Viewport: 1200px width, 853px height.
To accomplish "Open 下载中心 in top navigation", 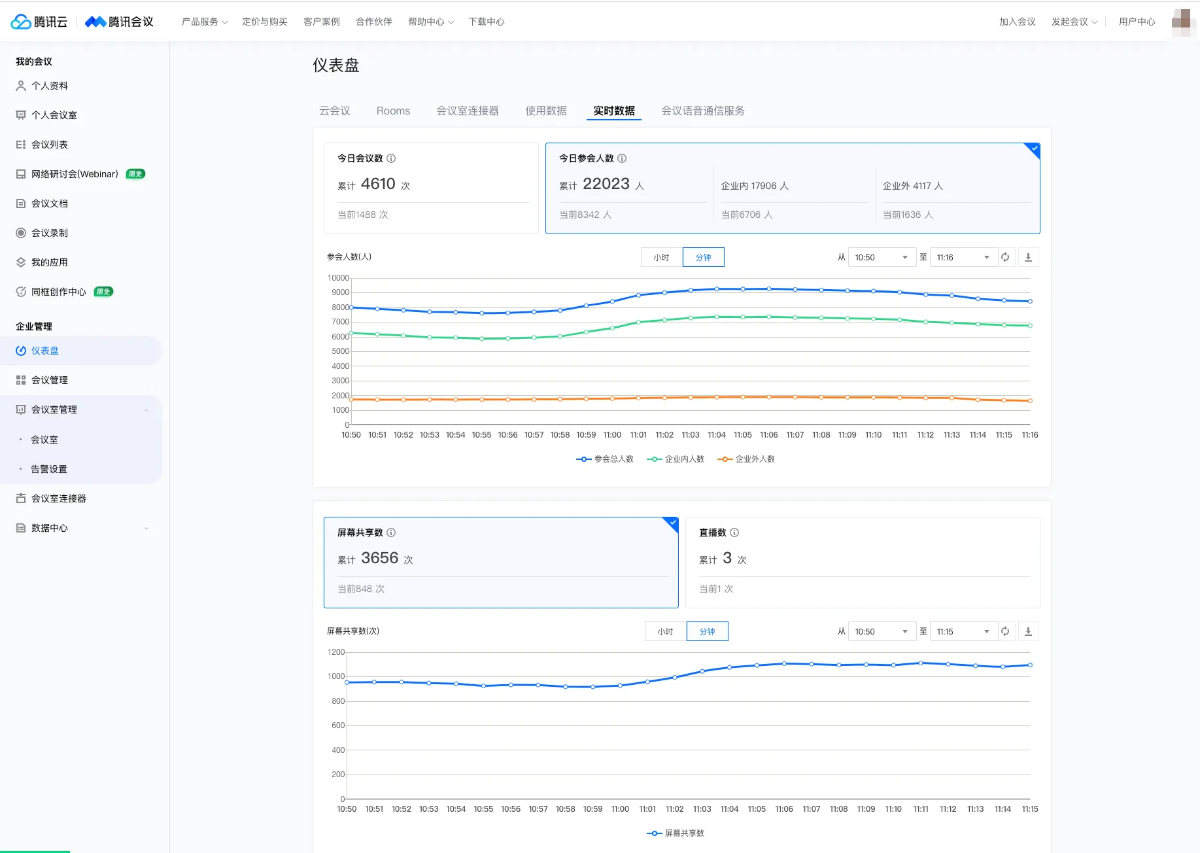I will [486, 21].
